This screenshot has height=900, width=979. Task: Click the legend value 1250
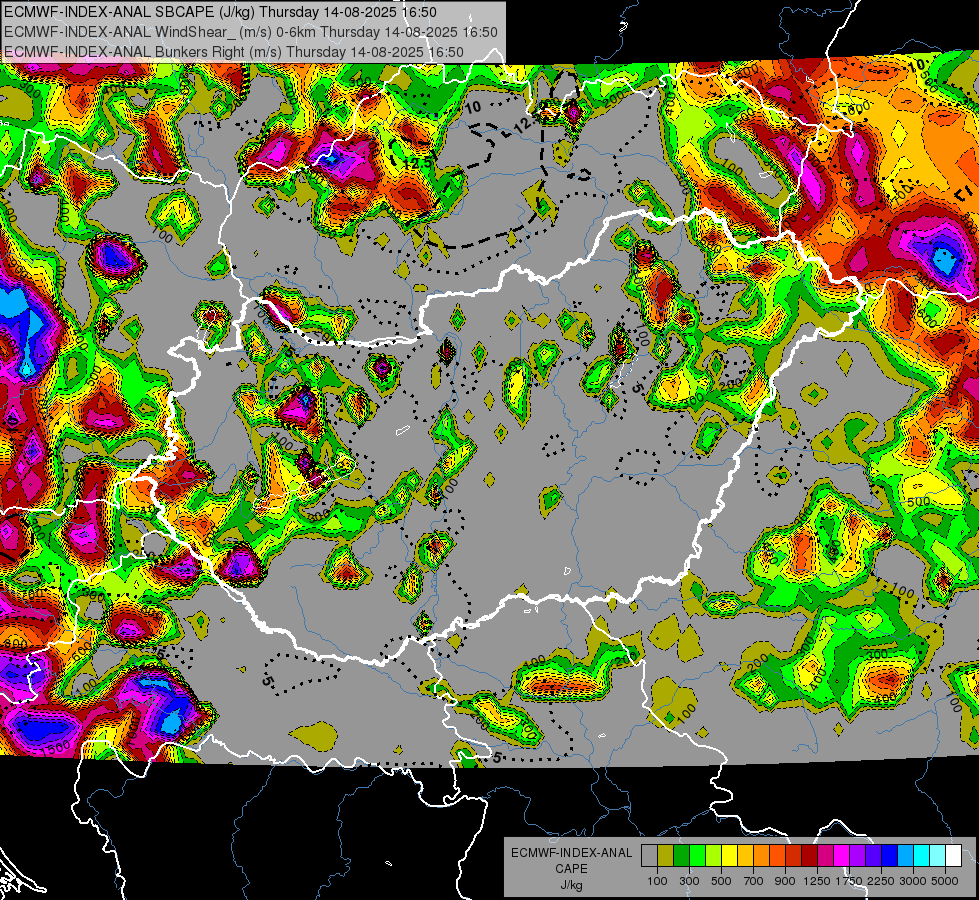(x=817, y=881)
